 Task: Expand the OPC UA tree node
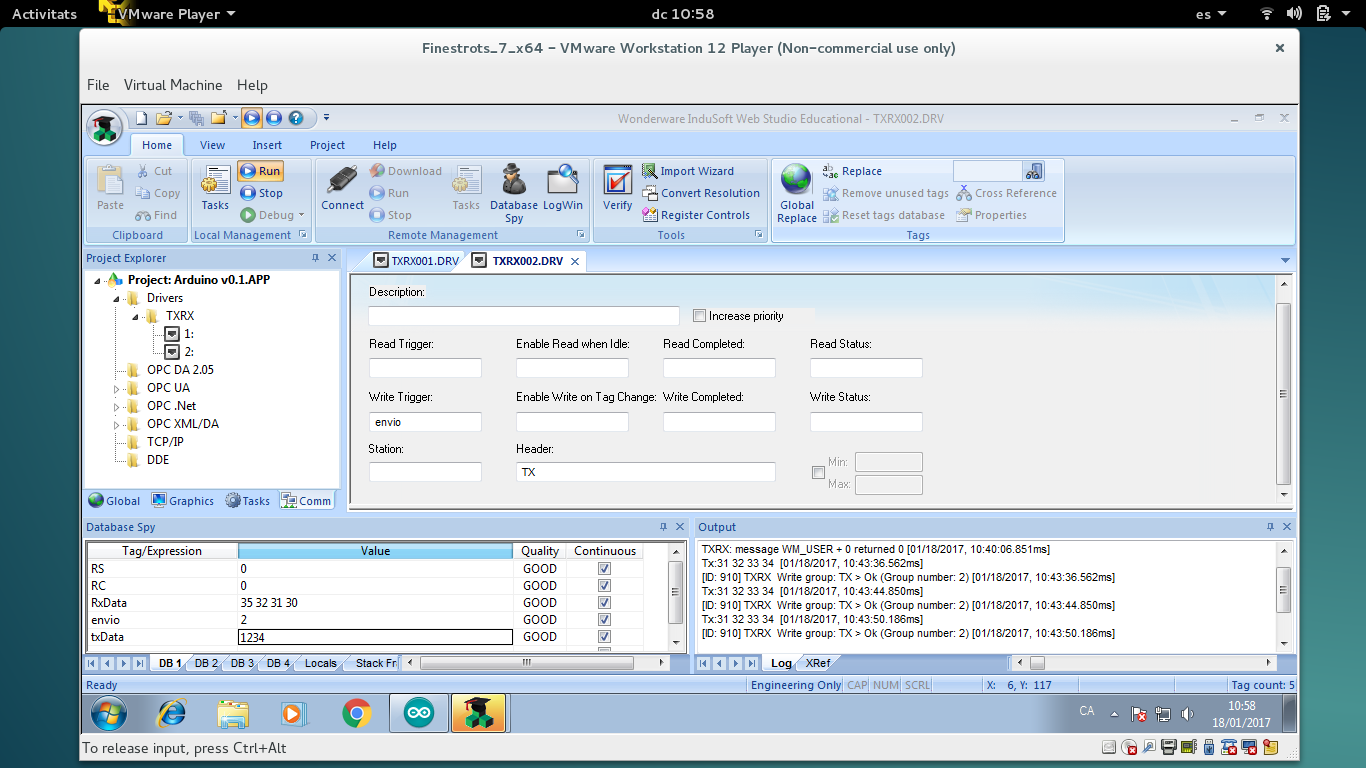click(x=116, y=389)
